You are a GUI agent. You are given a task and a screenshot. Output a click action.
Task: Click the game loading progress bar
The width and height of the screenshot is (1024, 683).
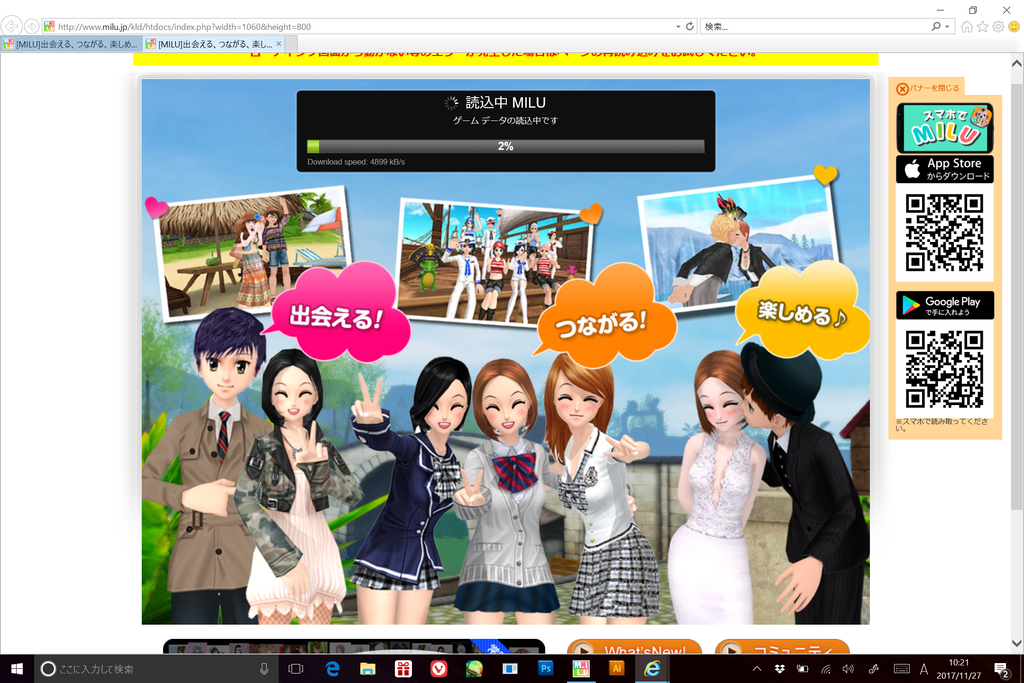[505, 146]
